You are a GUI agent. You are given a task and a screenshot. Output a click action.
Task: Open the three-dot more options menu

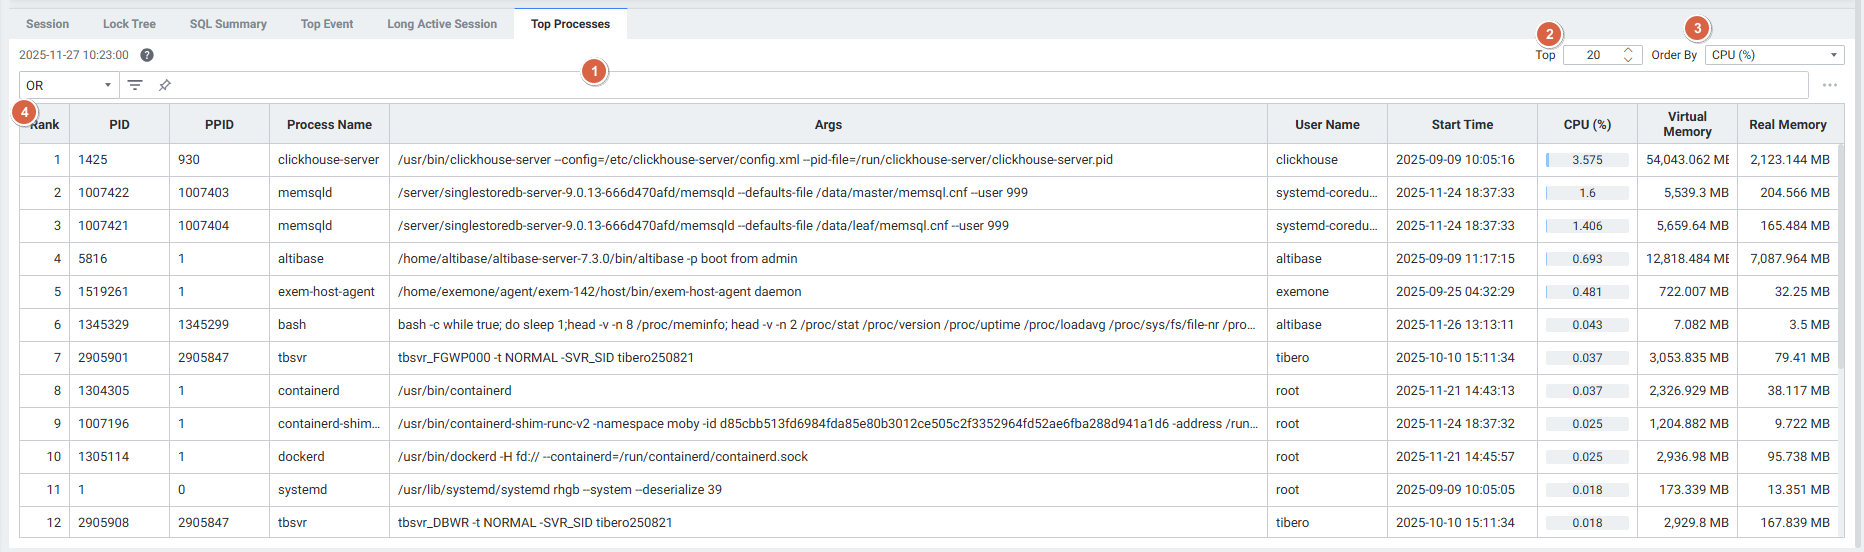click(1829, 85)
